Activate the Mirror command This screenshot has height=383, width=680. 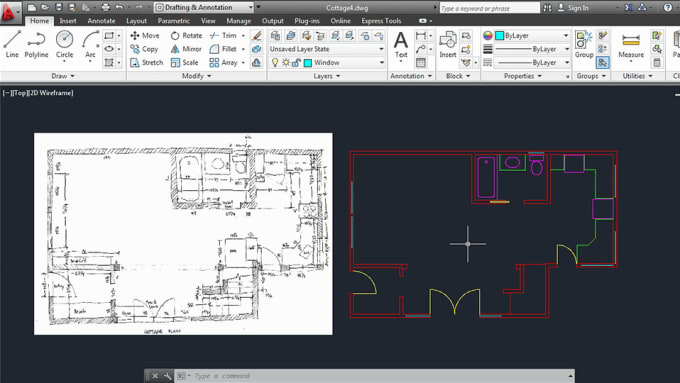186,49
